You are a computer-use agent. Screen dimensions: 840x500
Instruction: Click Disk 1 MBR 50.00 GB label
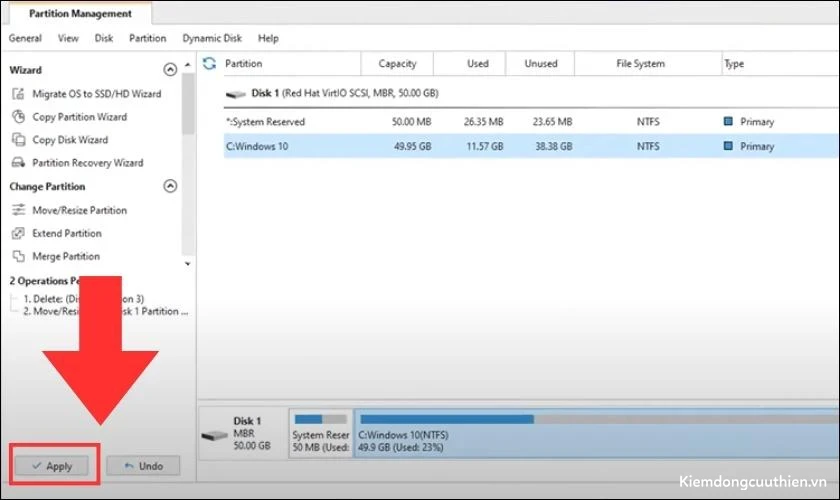tap(252, 433)
